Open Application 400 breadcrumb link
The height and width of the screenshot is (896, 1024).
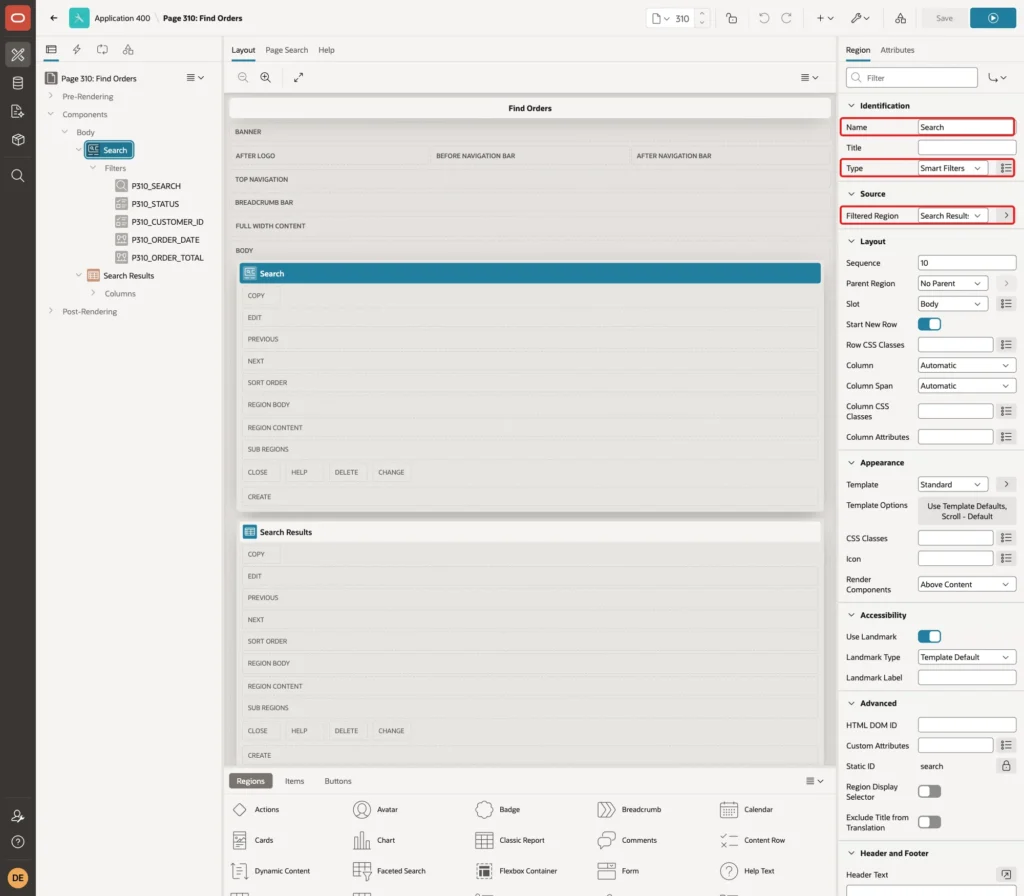pyautogui.click(x=122, y=18)
